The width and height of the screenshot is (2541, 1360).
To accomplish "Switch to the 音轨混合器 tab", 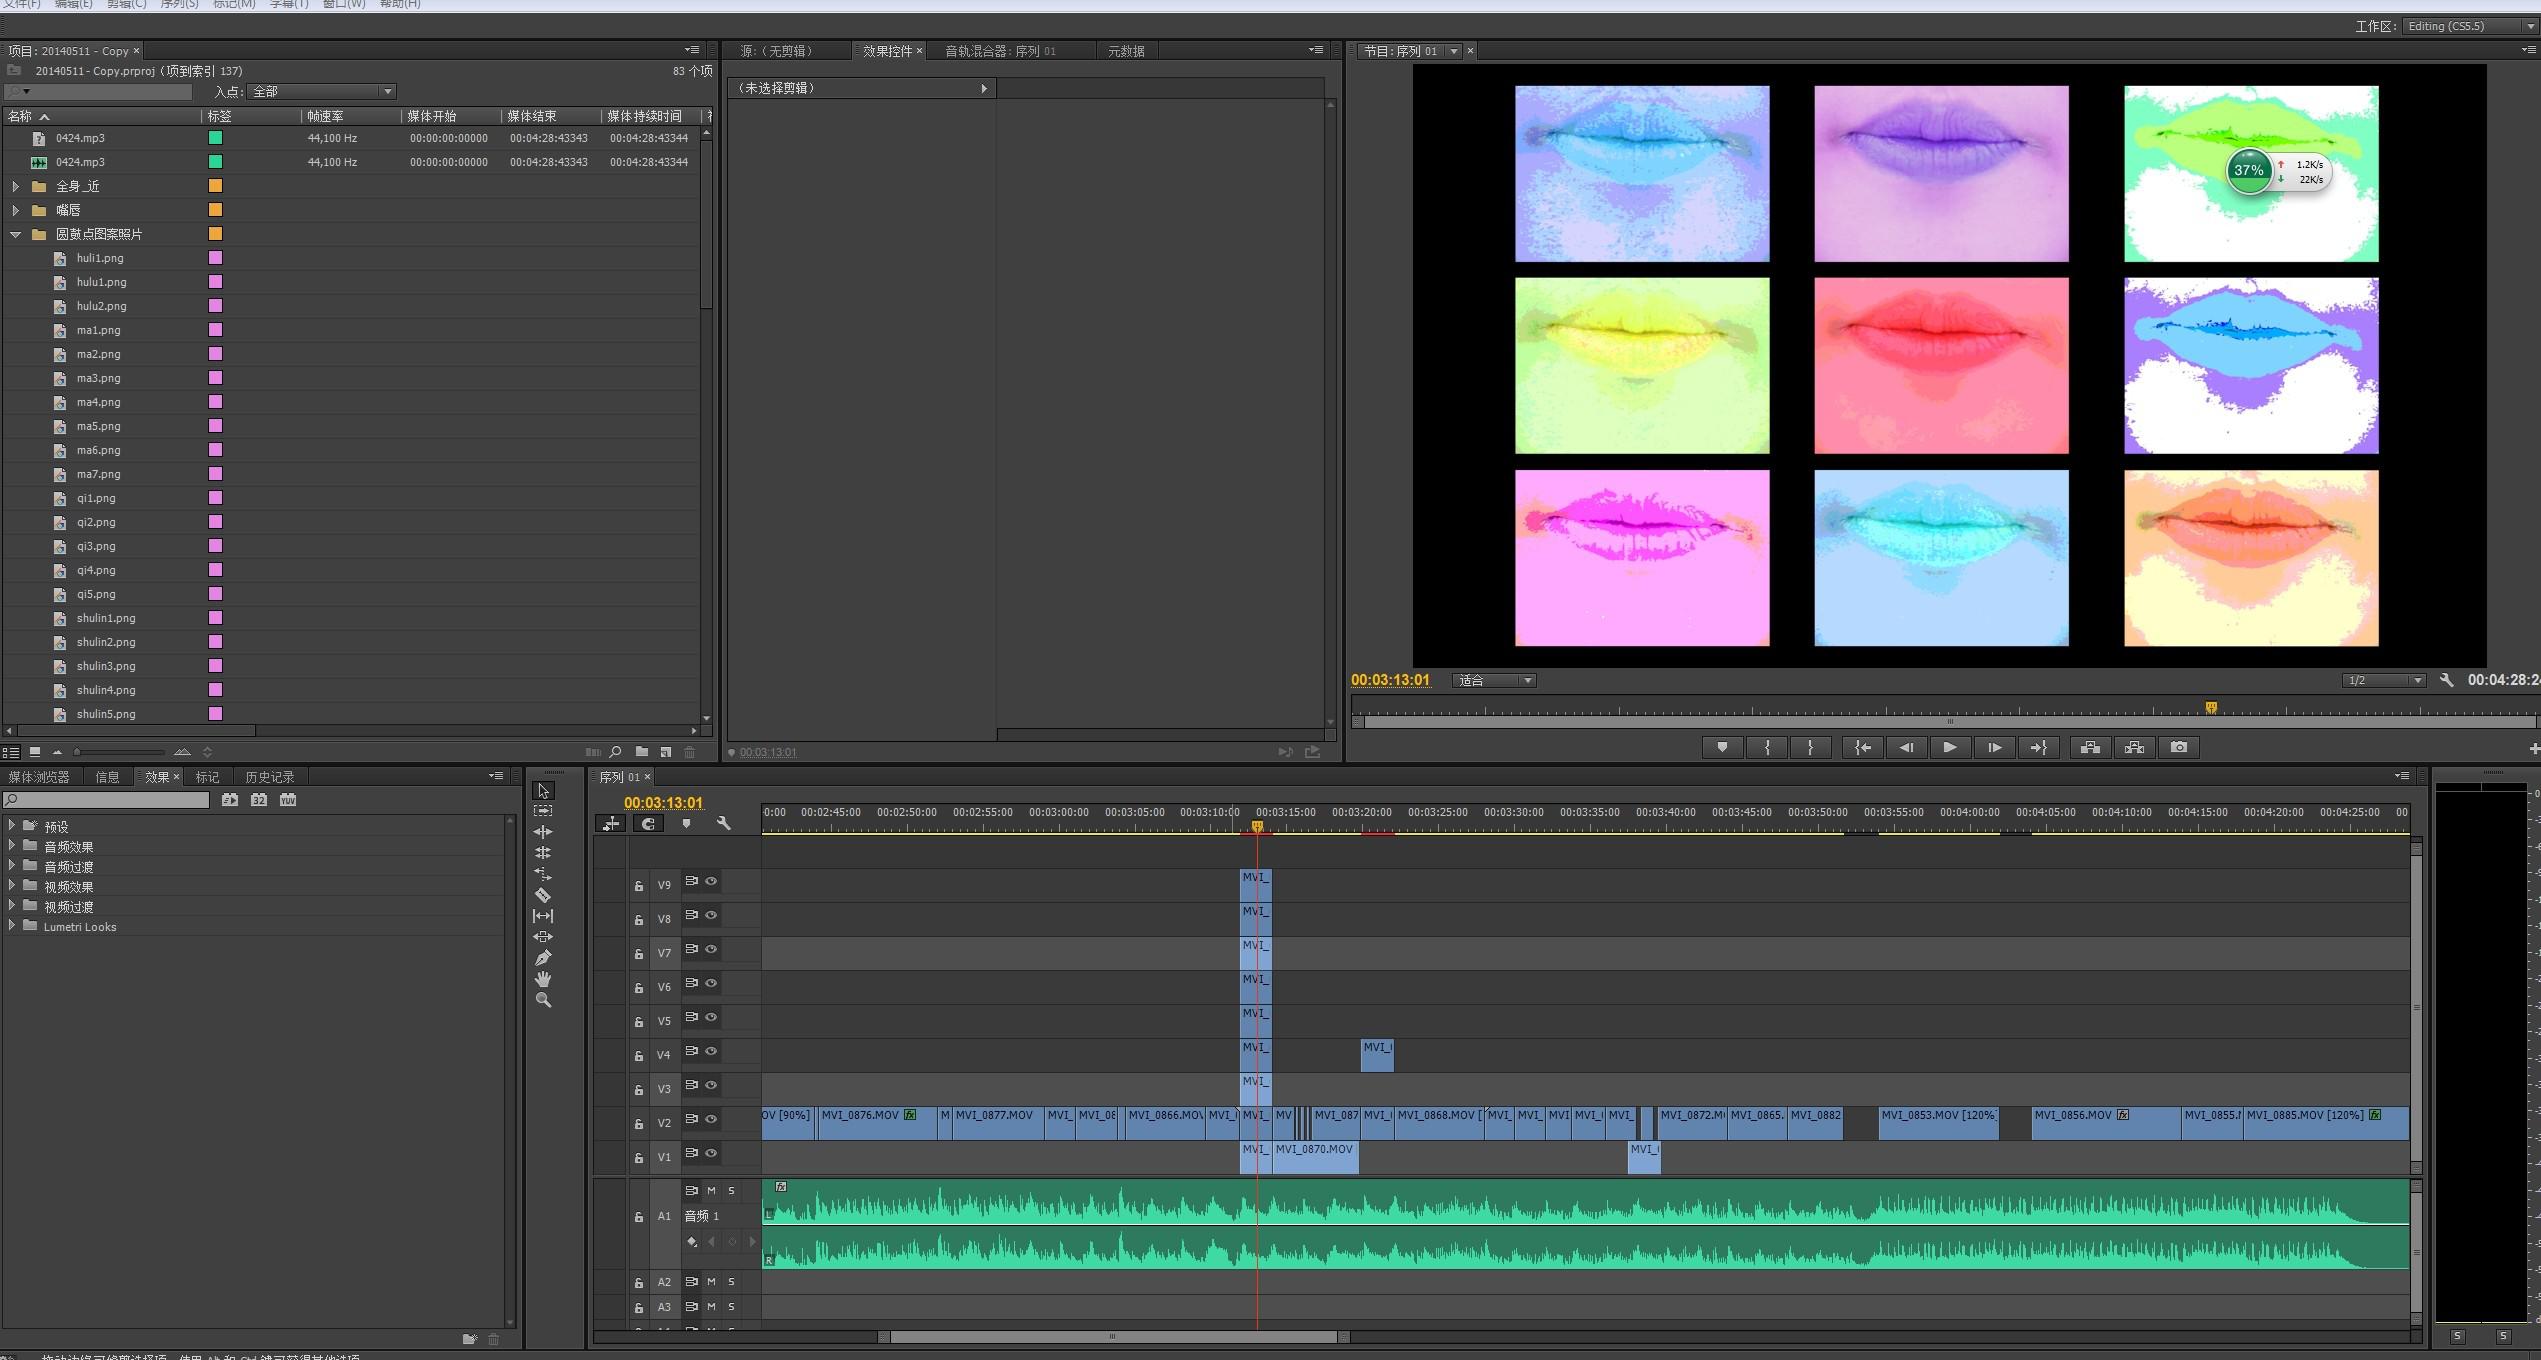I will [x=1000, y=51].
